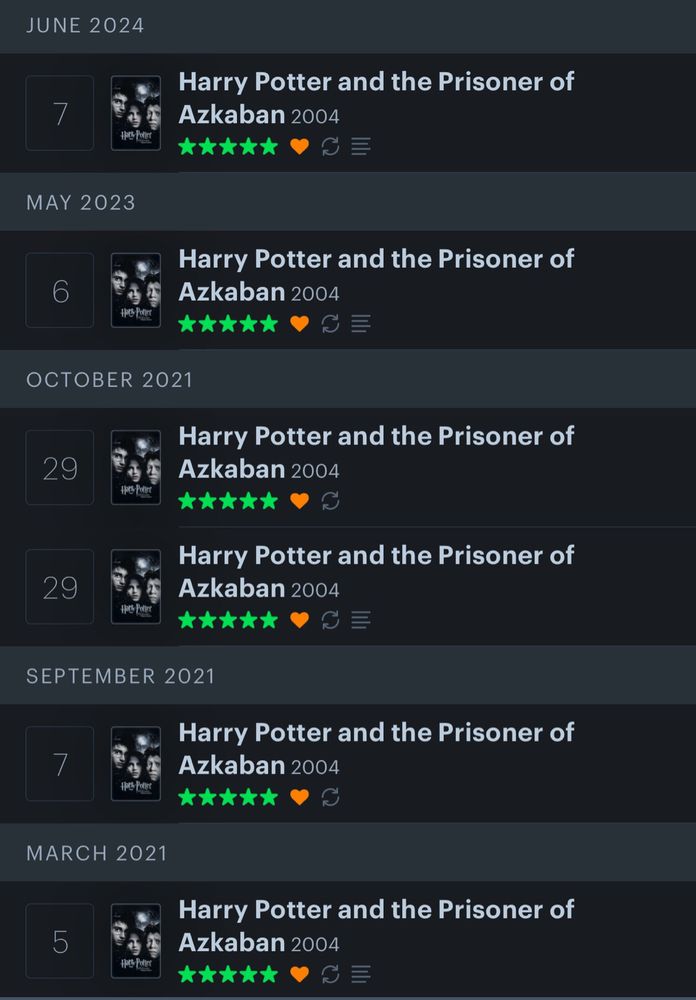Viewport: 696px width, 1000px height.
Task: Click the green star rating on March 2021 entry
Action: (228, 974)
